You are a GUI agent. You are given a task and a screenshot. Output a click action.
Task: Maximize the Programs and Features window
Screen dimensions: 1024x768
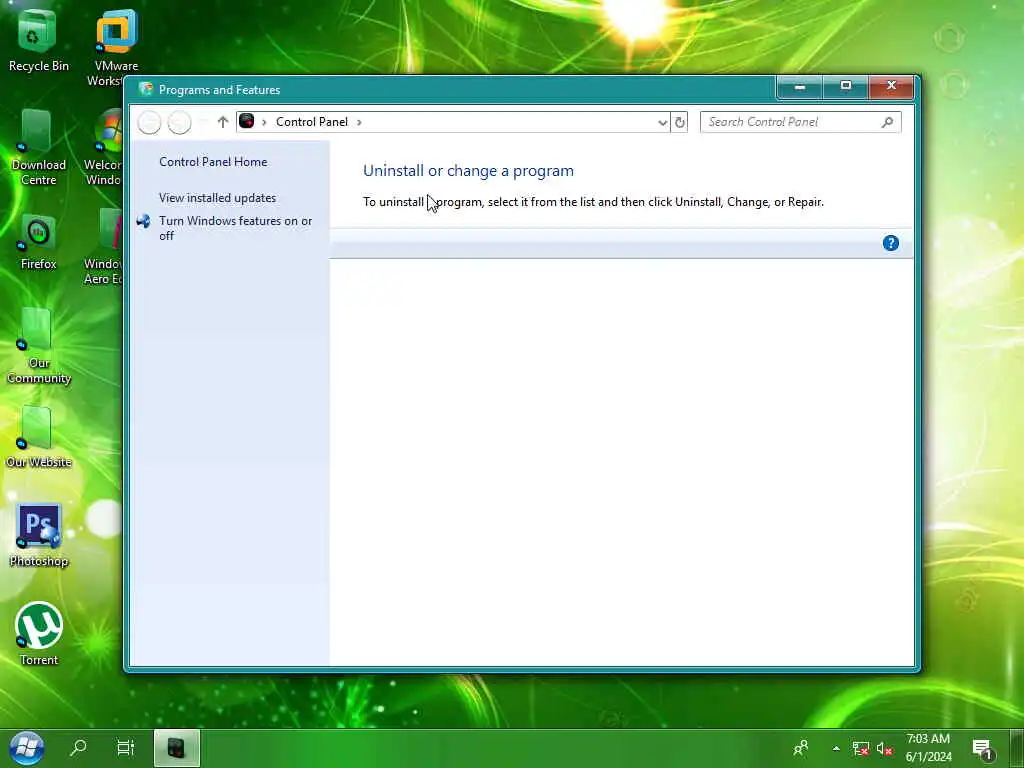tap(845, 86)
